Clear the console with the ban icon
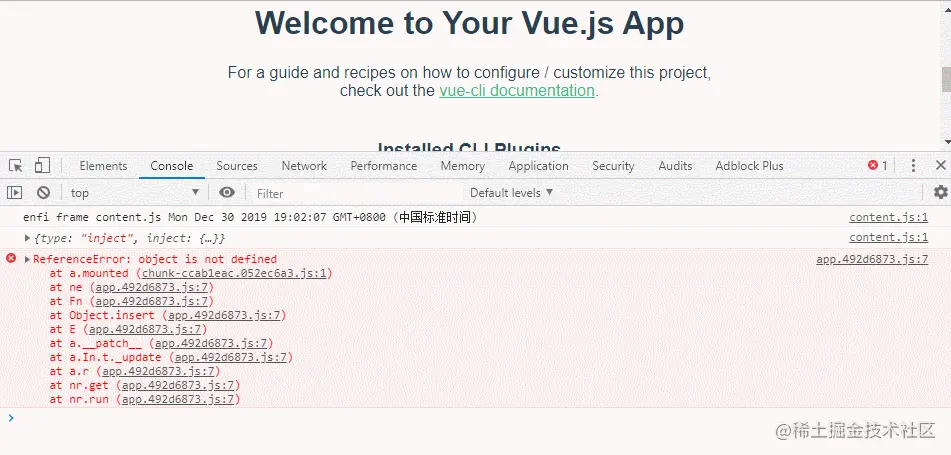This screenshot has height=455, width=951. tap(43, 193)
